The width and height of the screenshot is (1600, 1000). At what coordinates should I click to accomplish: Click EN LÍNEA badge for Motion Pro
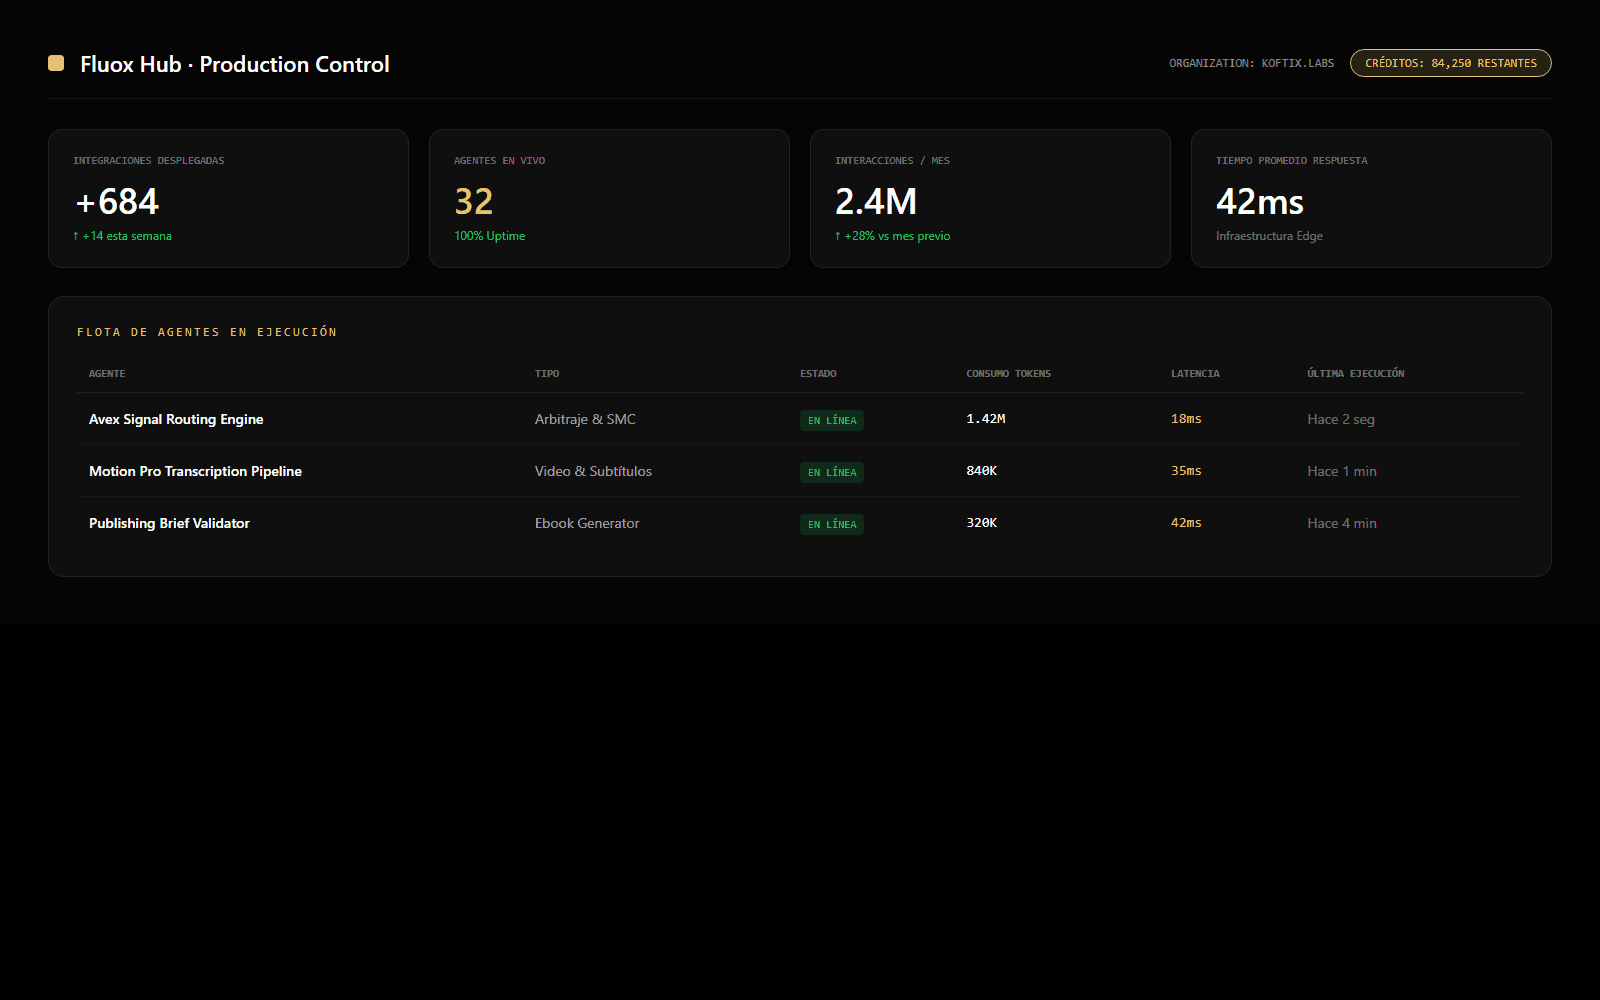[x=832, y=472]
